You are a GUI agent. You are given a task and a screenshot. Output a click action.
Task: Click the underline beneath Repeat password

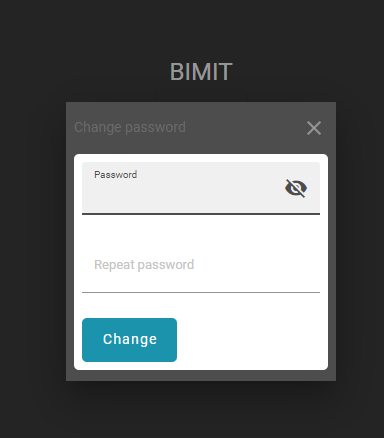(201, 292)
